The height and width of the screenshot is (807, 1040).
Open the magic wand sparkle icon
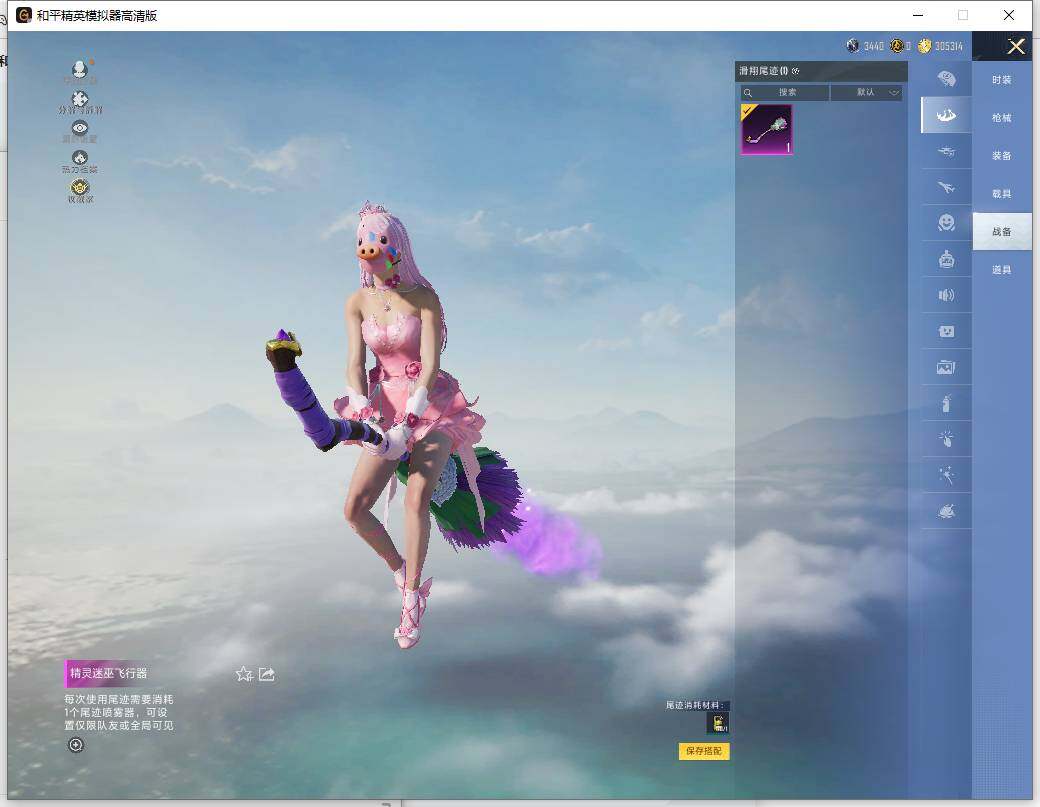946,475
